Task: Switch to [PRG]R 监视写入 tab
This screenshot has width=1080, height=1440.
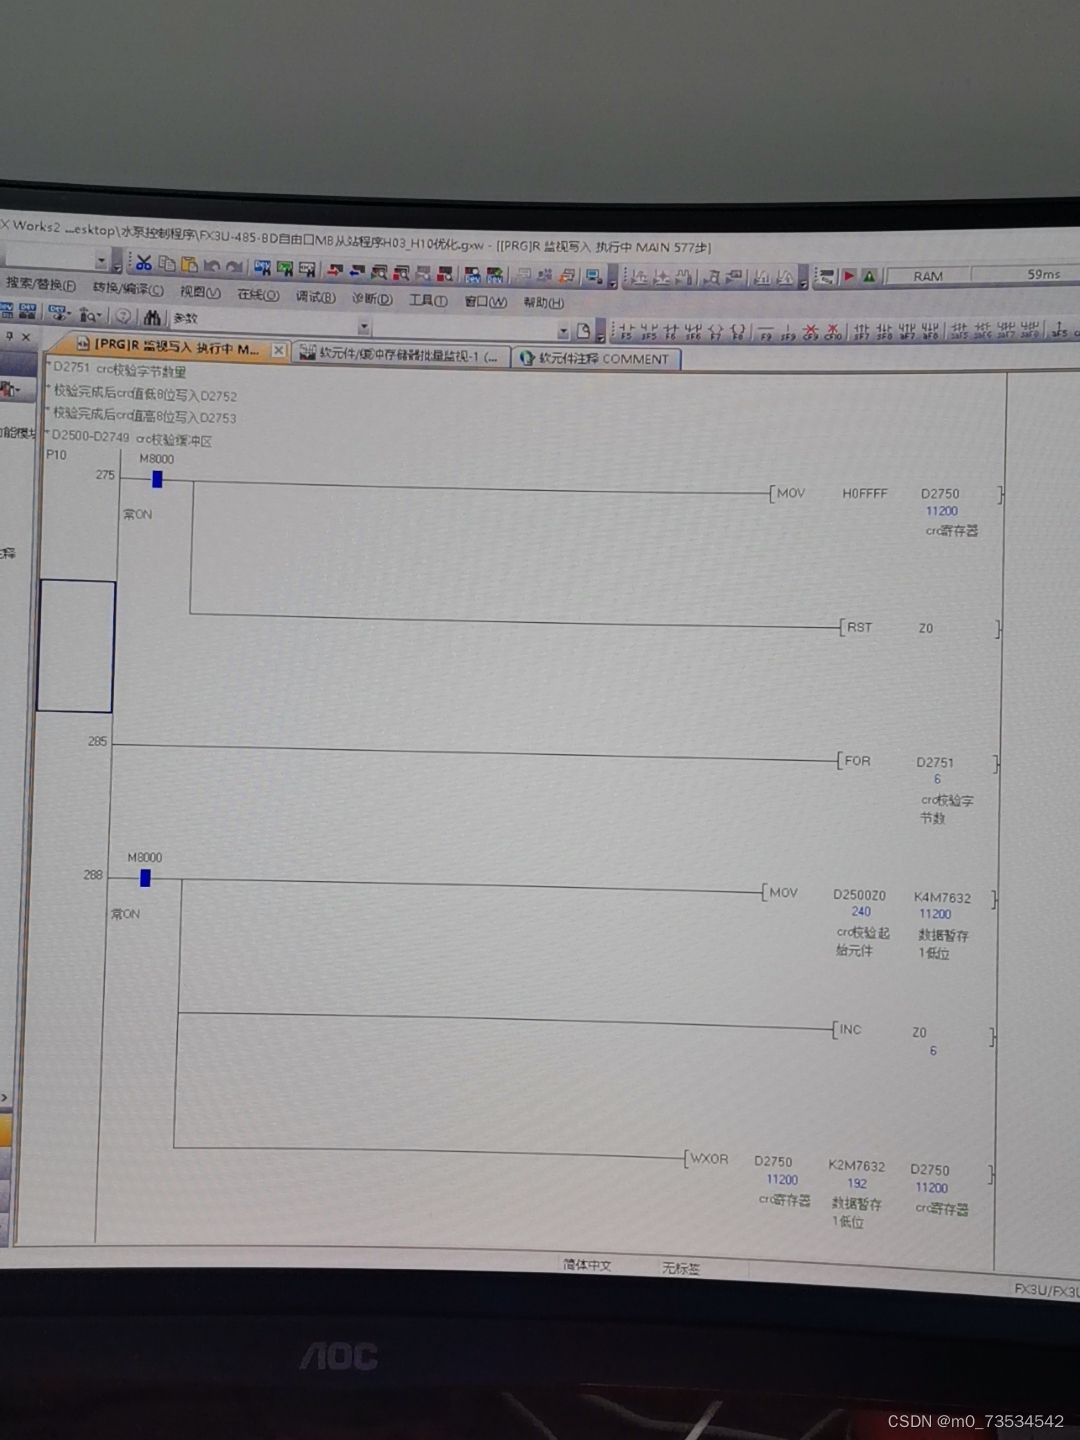Action: click(168, 347)
